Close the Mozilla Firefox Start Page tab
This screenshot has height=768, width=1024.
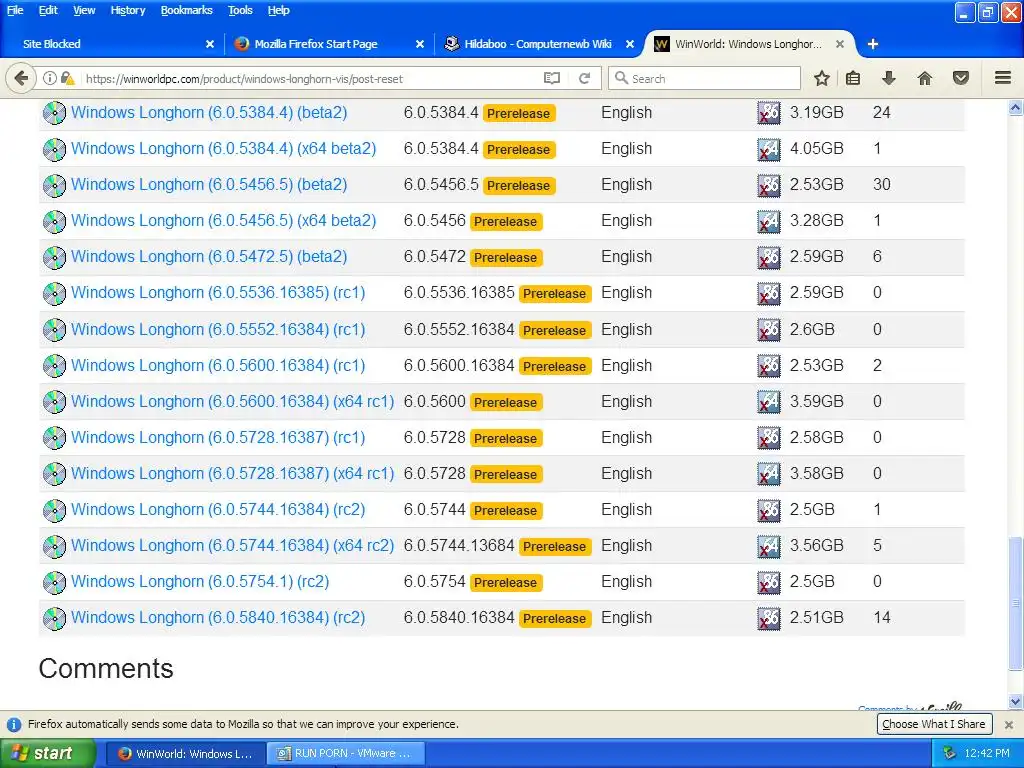(420, 44)
